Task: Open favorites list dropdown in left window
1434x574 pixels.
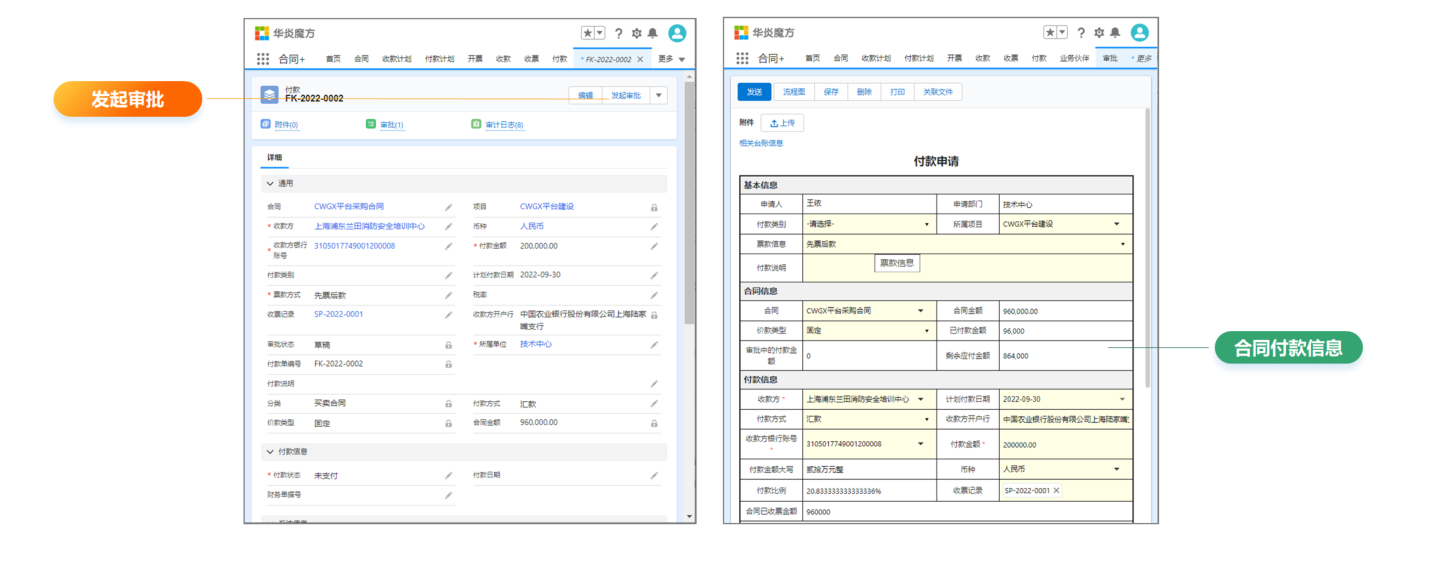Action: [600, 33]
